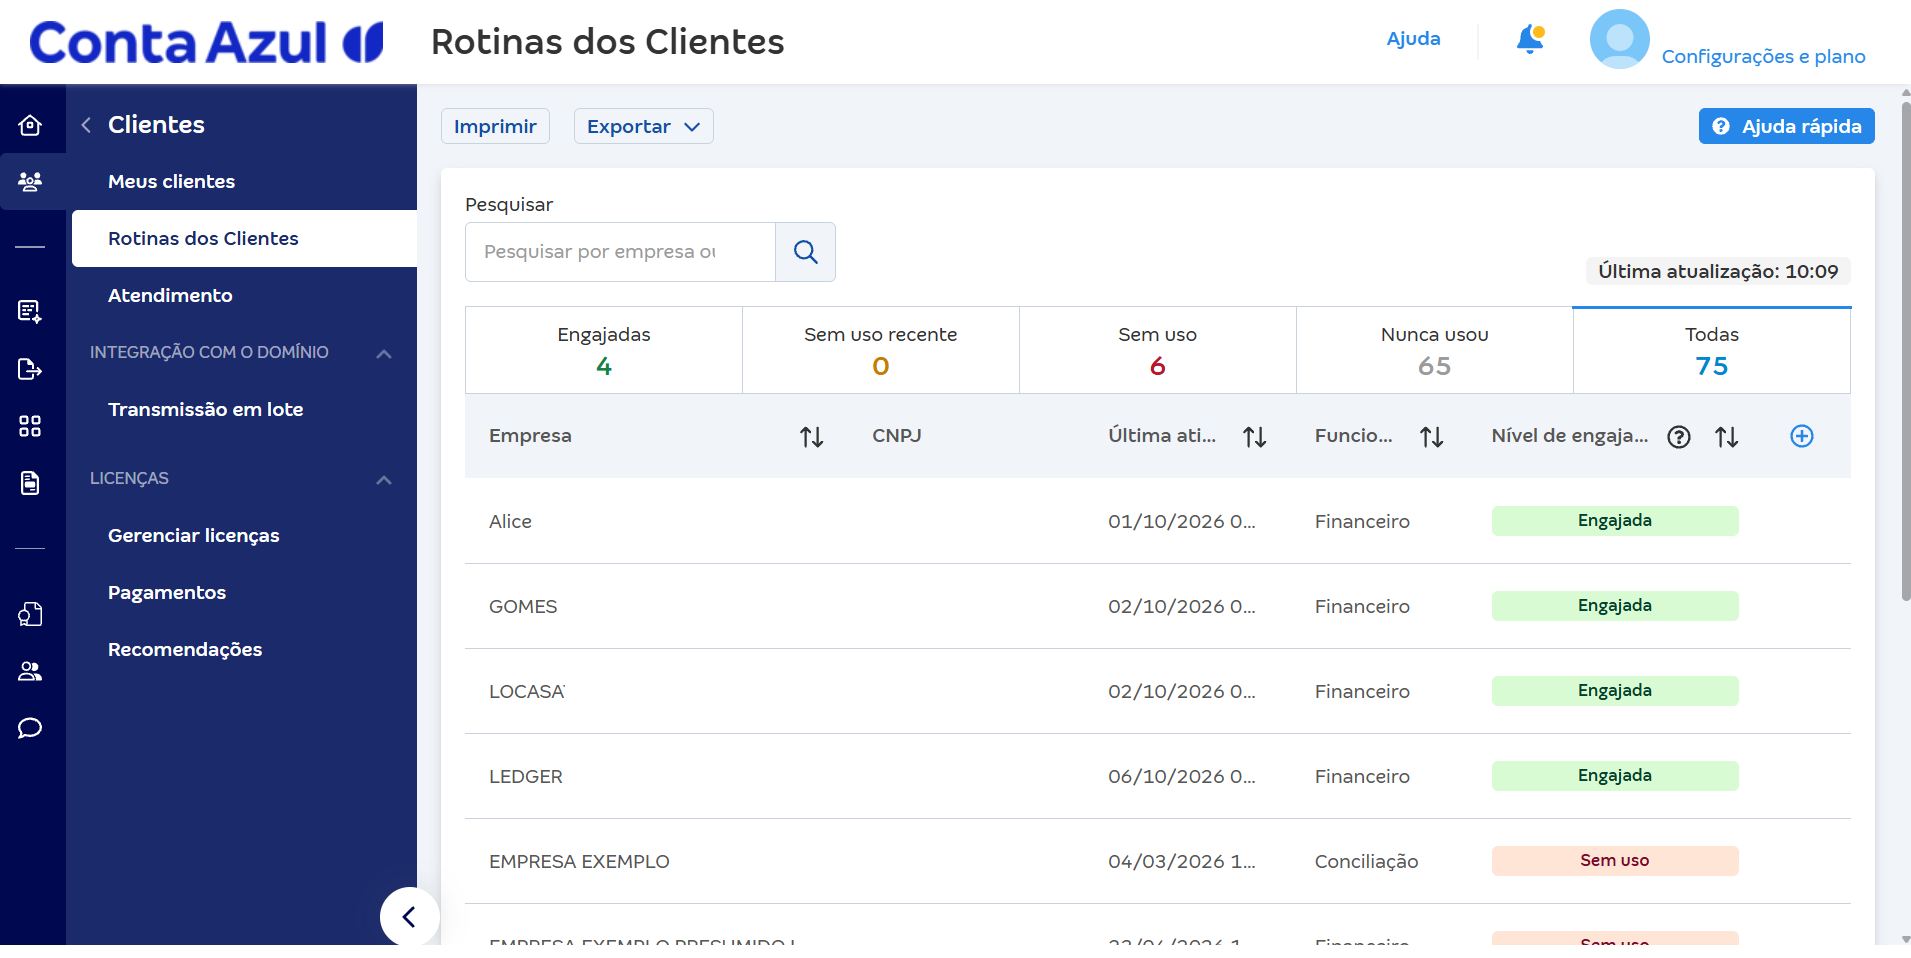Click the magnifier search button
This screenshot has height=958, width=1911.
coord(805,252)
